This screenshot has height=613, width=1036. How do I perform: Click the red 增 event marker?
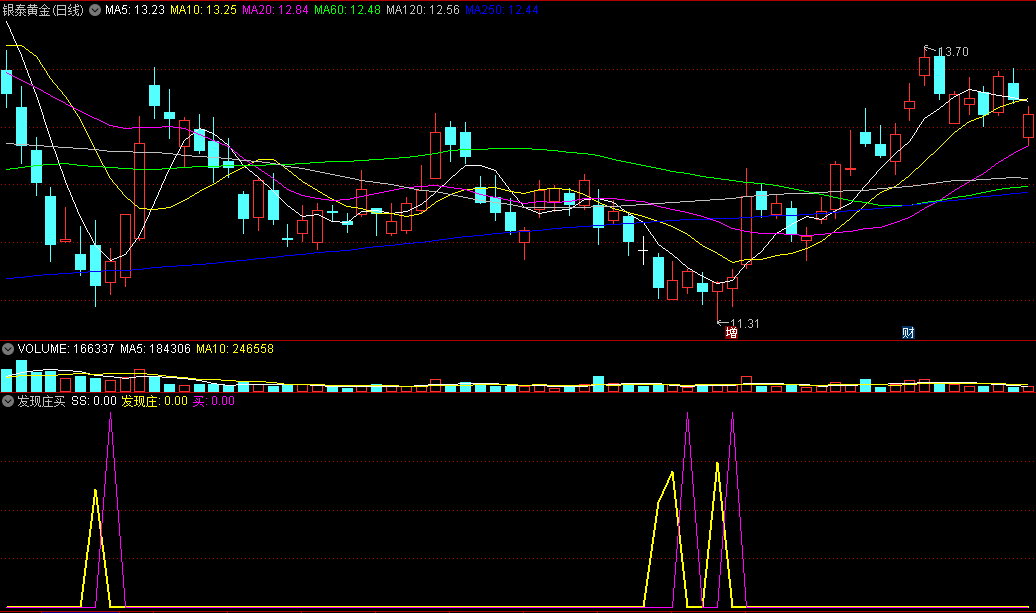(x=731, y=333)
